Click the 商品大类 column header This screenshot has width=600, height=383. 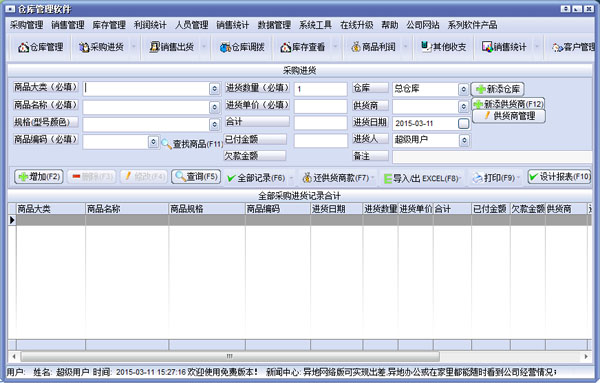pos(51,209)
